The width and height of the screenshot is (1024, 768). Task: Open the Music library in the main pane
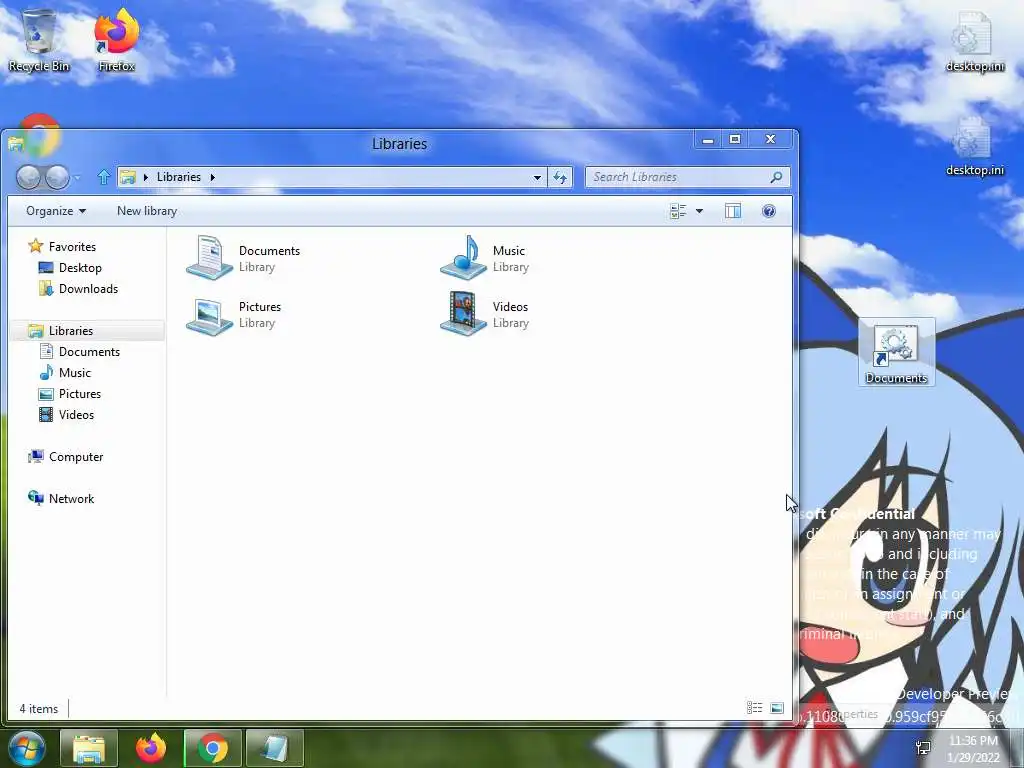click(x=485, y=258)
